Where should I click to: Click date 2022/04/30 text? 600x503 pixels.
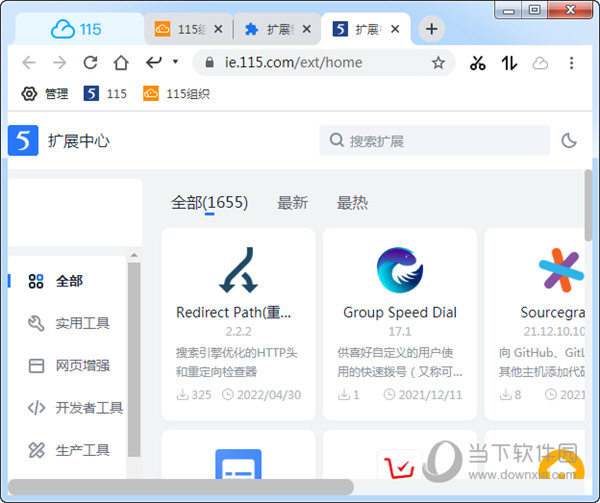tap(269, 395)
